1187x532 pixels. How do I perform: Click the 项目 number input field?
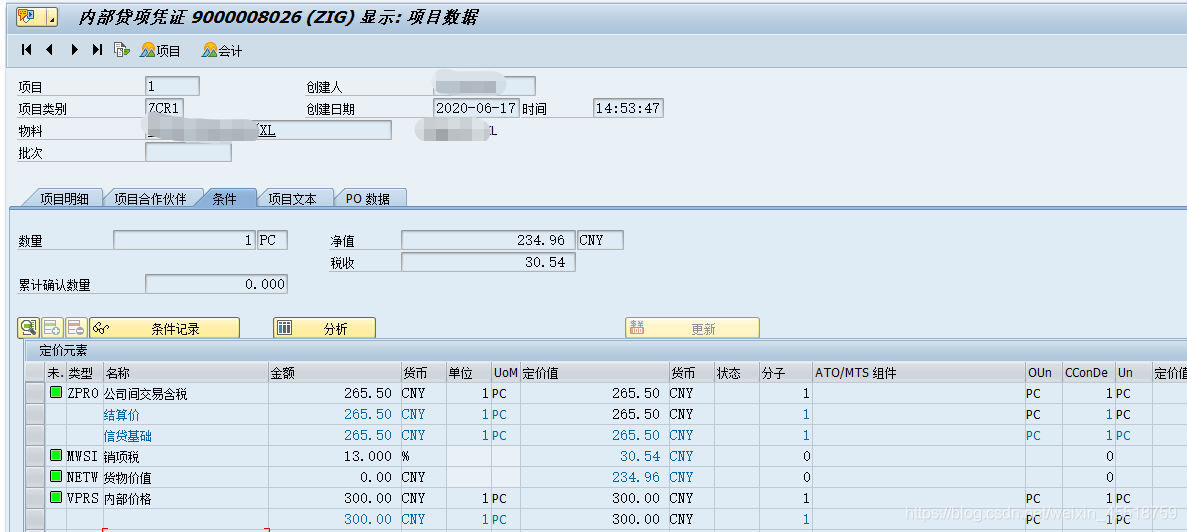pos(172,86)
